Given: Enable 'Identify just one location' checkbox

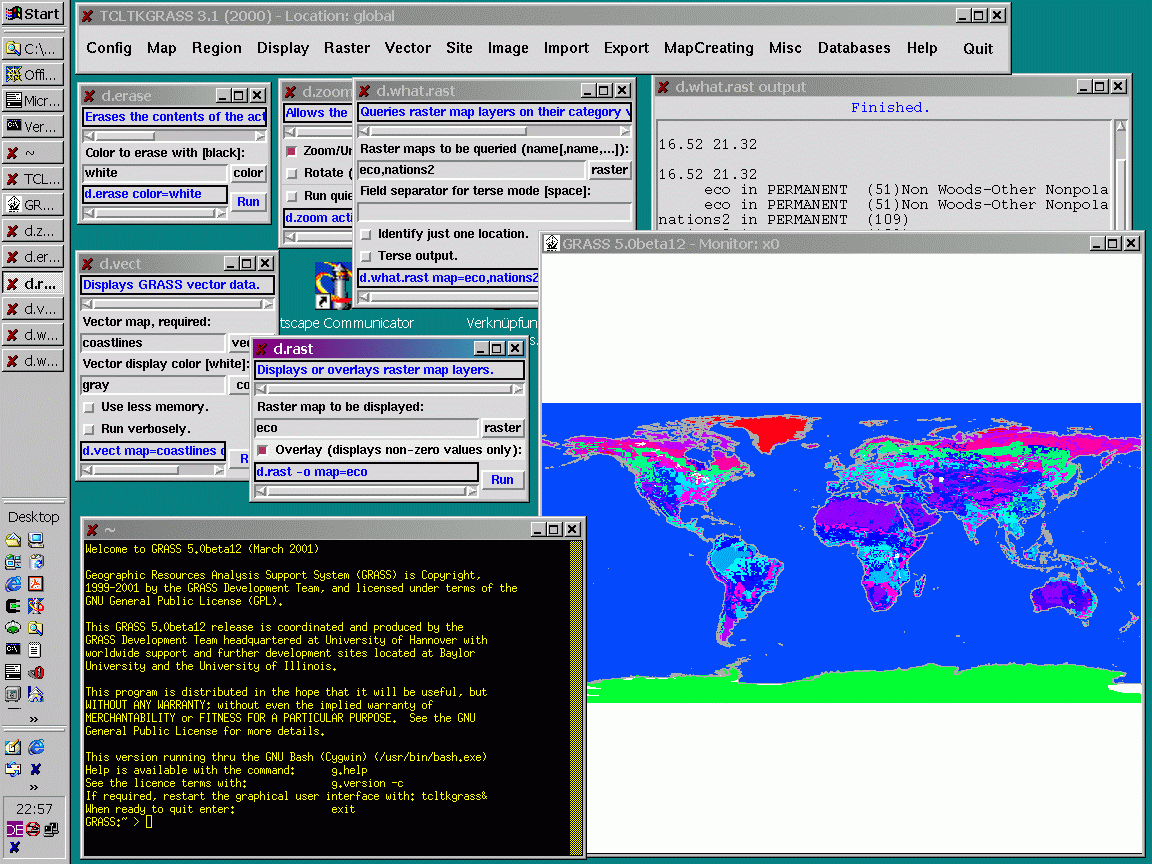Looking at the screenshot, I should 366,234.
